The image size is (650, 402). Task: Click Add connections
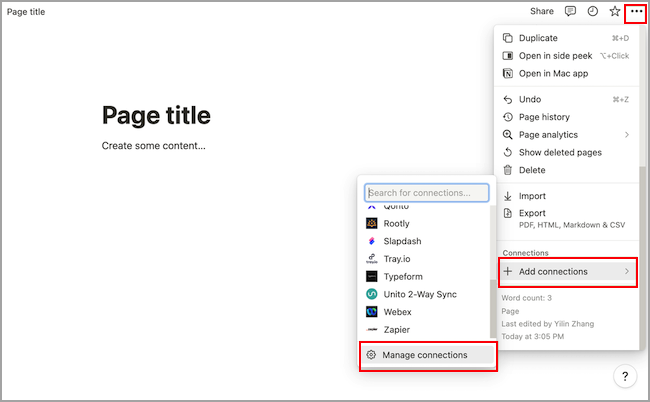(568, 272)
